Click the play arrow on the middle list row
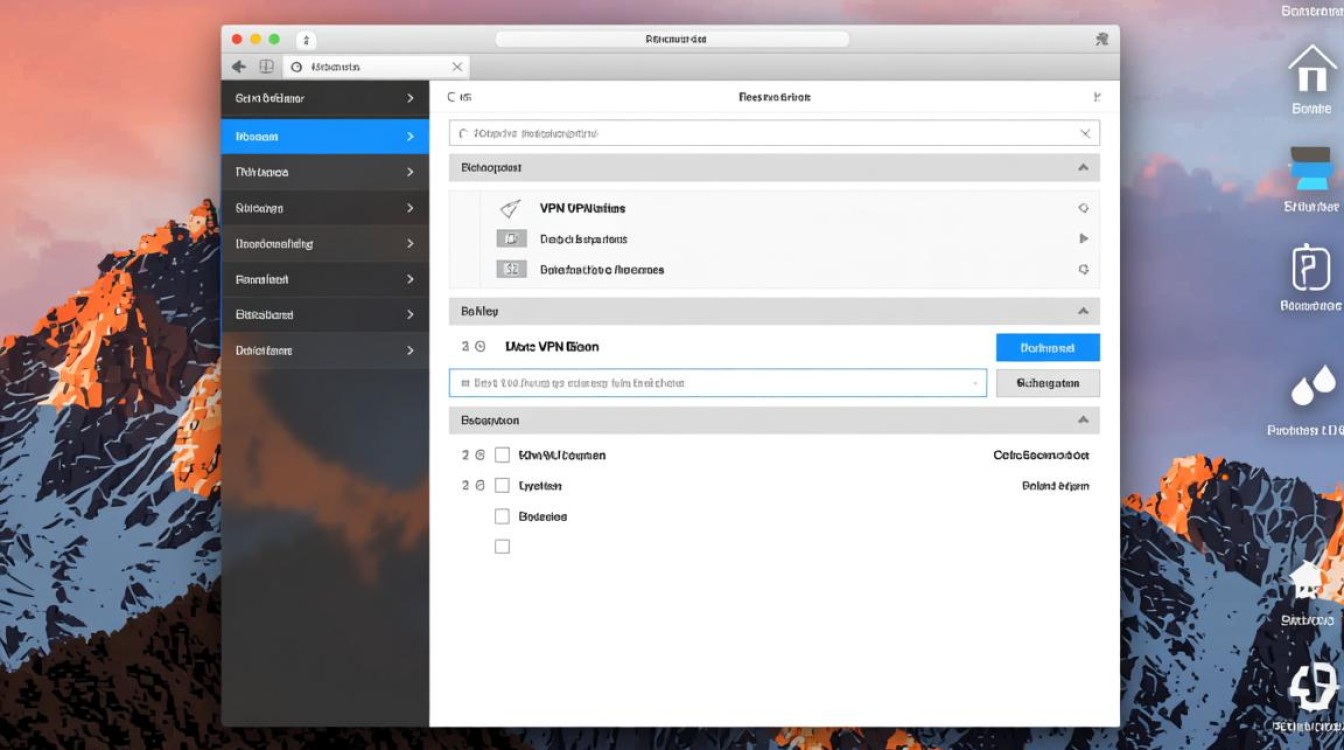Screen dimensions: 1344x750 (1083, 239)
